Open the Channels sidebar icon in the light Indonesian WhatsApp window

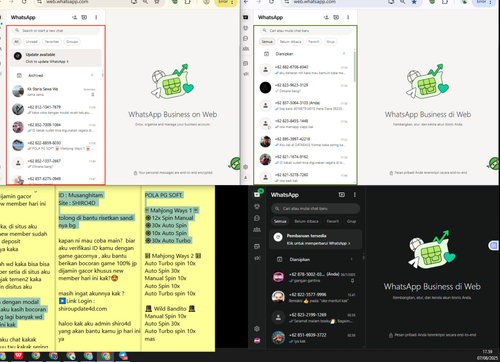pos(246,38)
